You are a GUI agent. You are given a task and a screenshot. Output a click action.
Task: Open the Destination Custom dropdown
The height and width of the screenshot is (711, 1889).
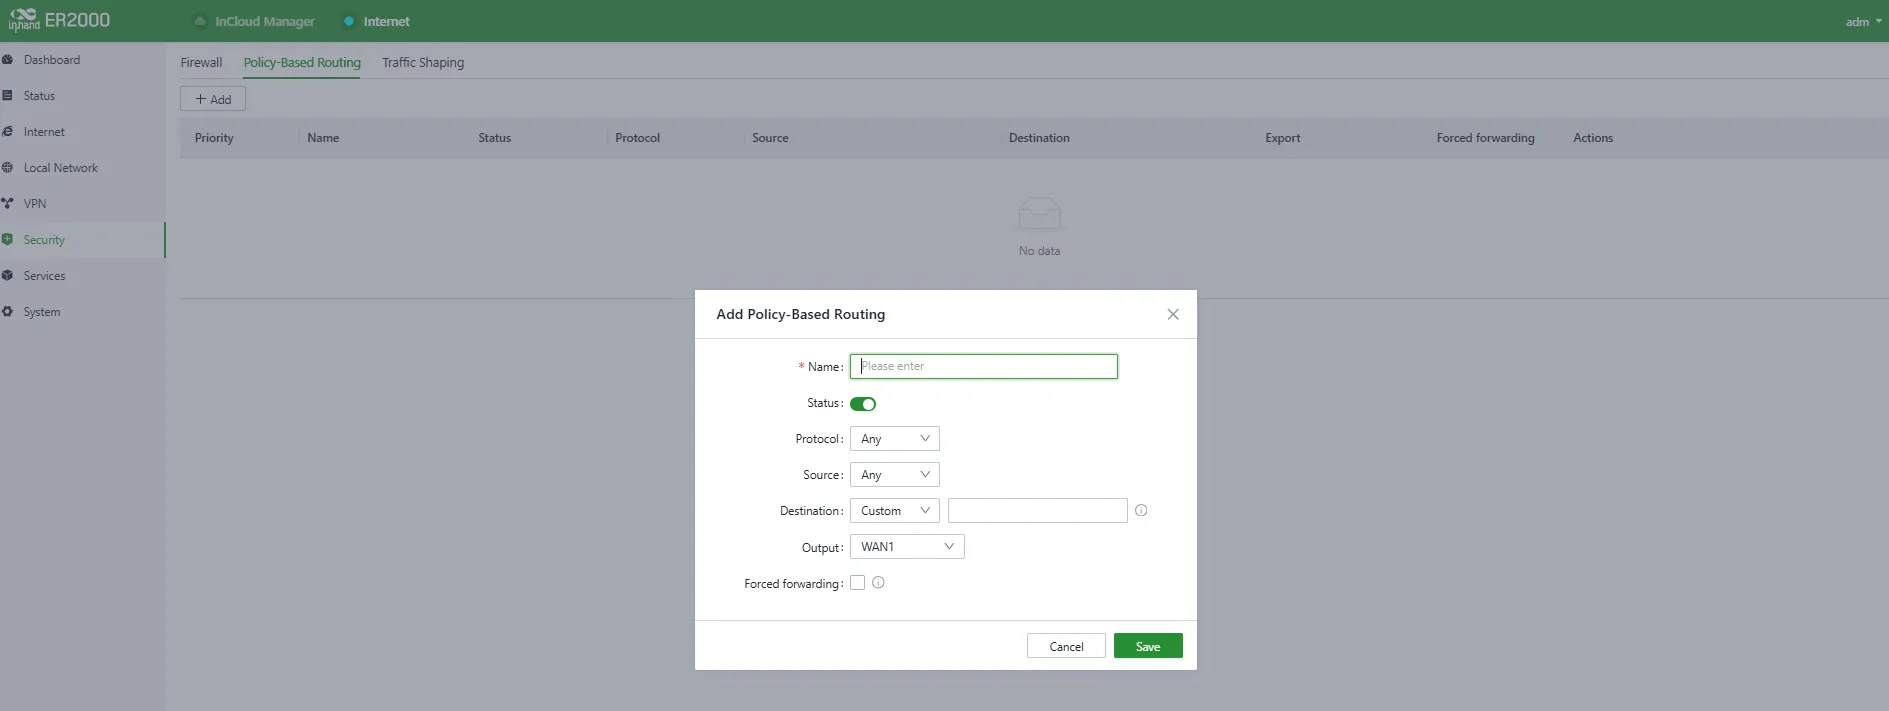click(894, 511)
